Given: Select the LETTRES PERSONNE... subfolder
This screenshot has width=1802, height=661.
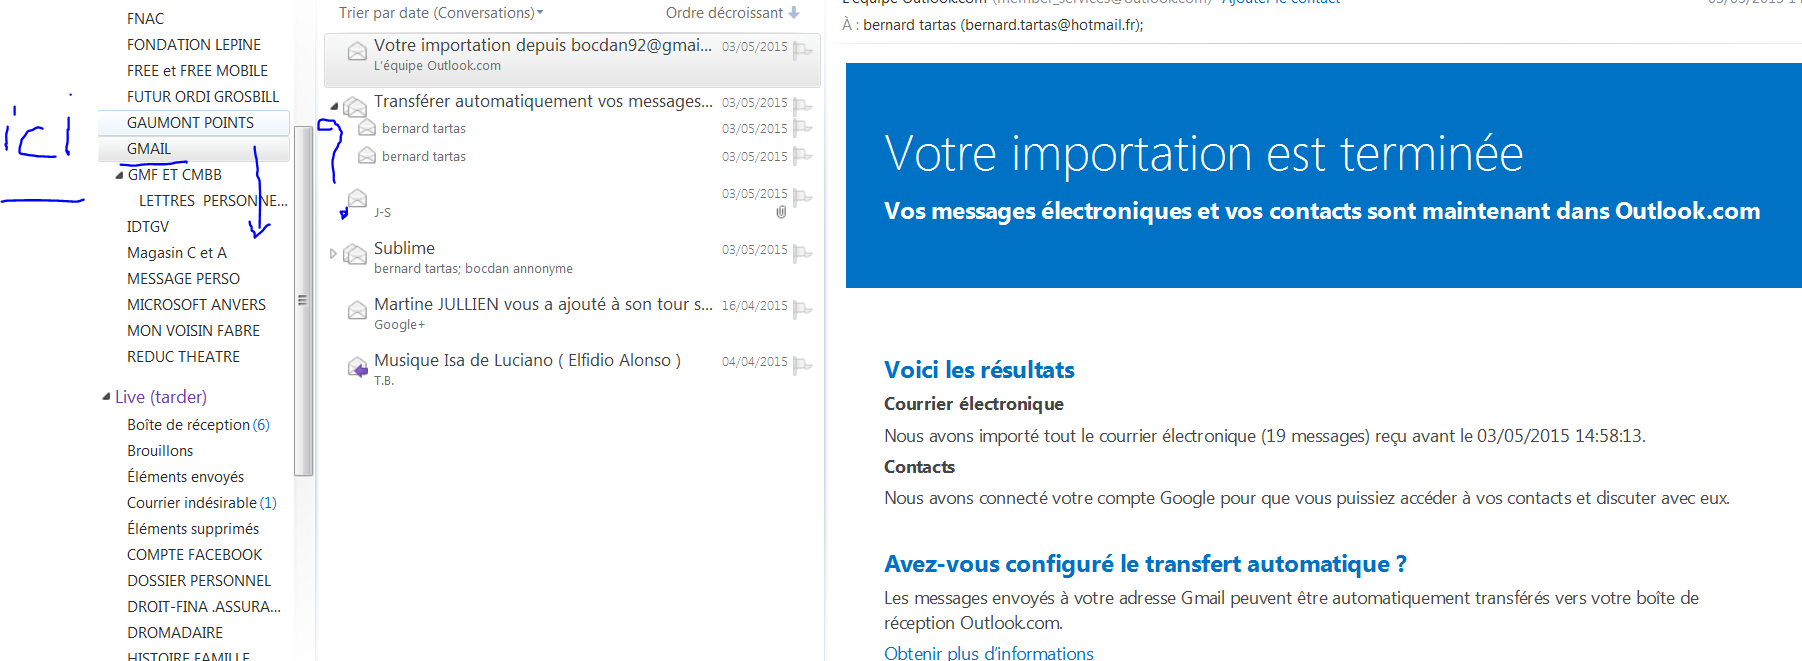Looking at the screenshot, I should (213, 201).
